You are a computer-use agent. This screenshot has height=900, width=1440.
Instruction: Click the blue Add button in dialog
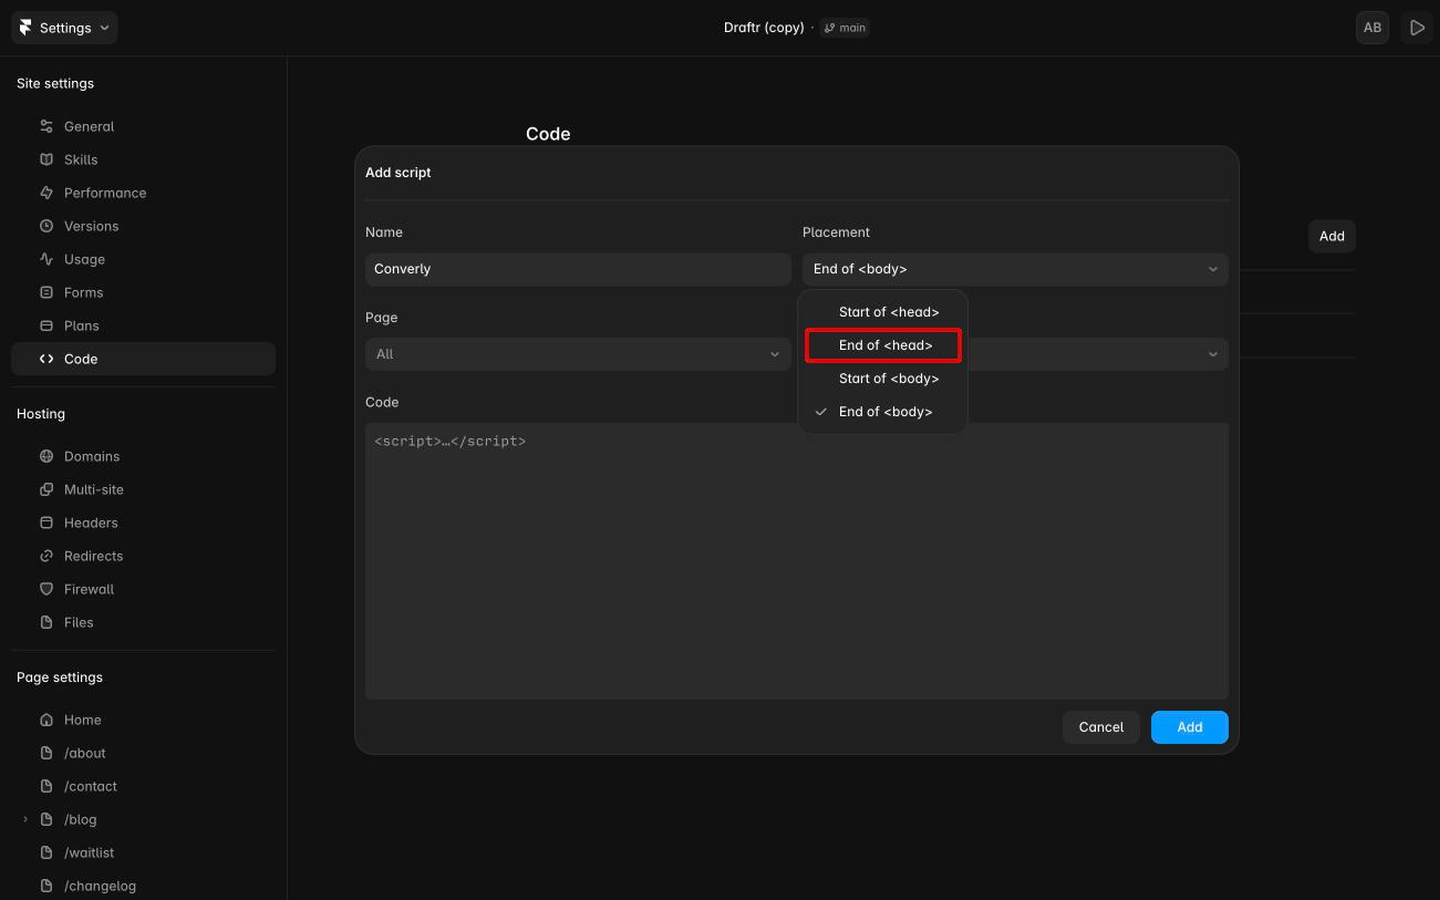click(1189, 727)
